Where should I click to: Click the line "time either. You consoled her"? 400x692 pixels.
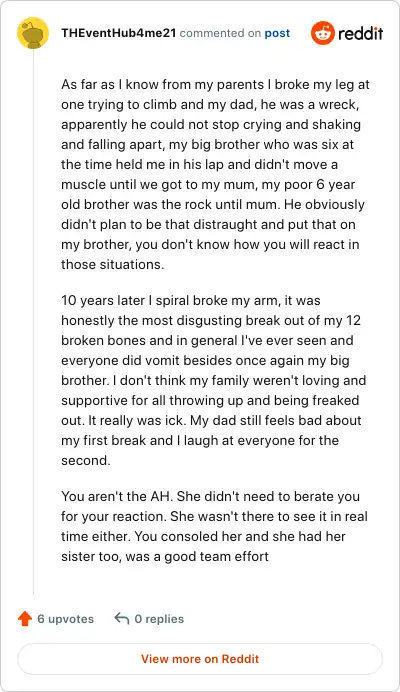(x=203, y=536)
